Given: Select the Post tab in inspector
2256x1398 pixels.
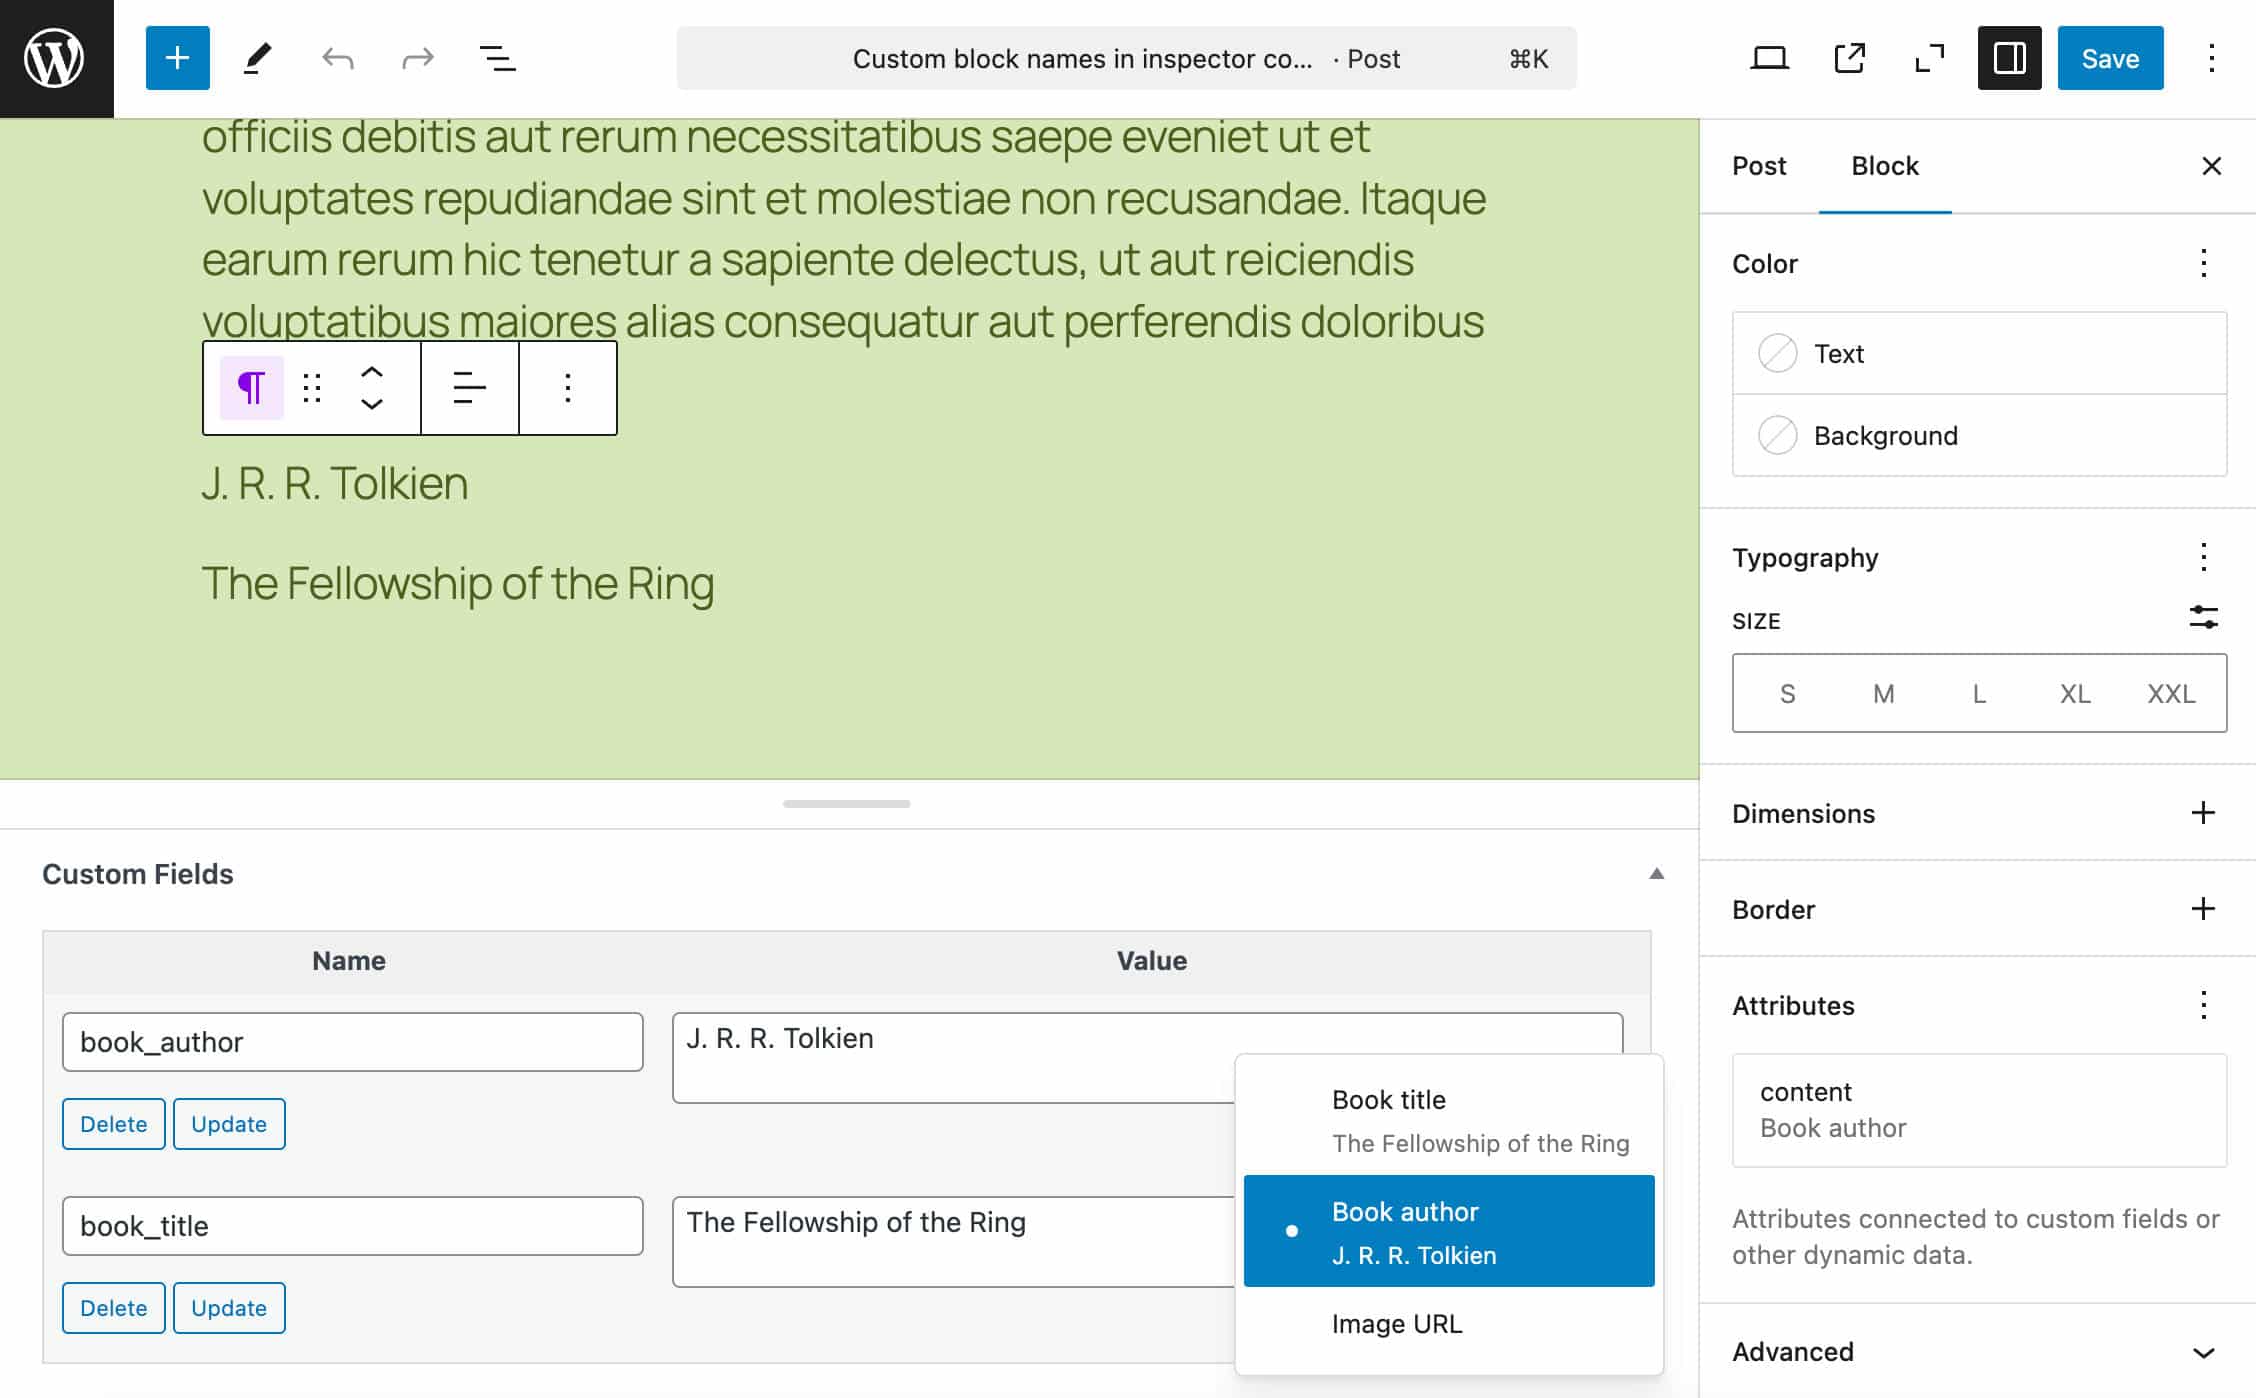Looking at the screenshot, I should coord(1760,164).
